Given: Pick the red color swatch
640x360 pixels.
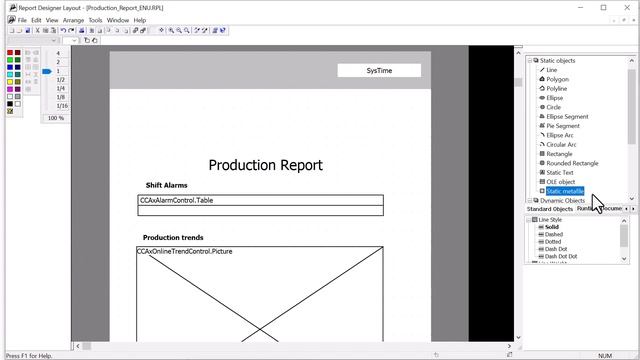Looking at the screenshot, I should tap(10, 53).
